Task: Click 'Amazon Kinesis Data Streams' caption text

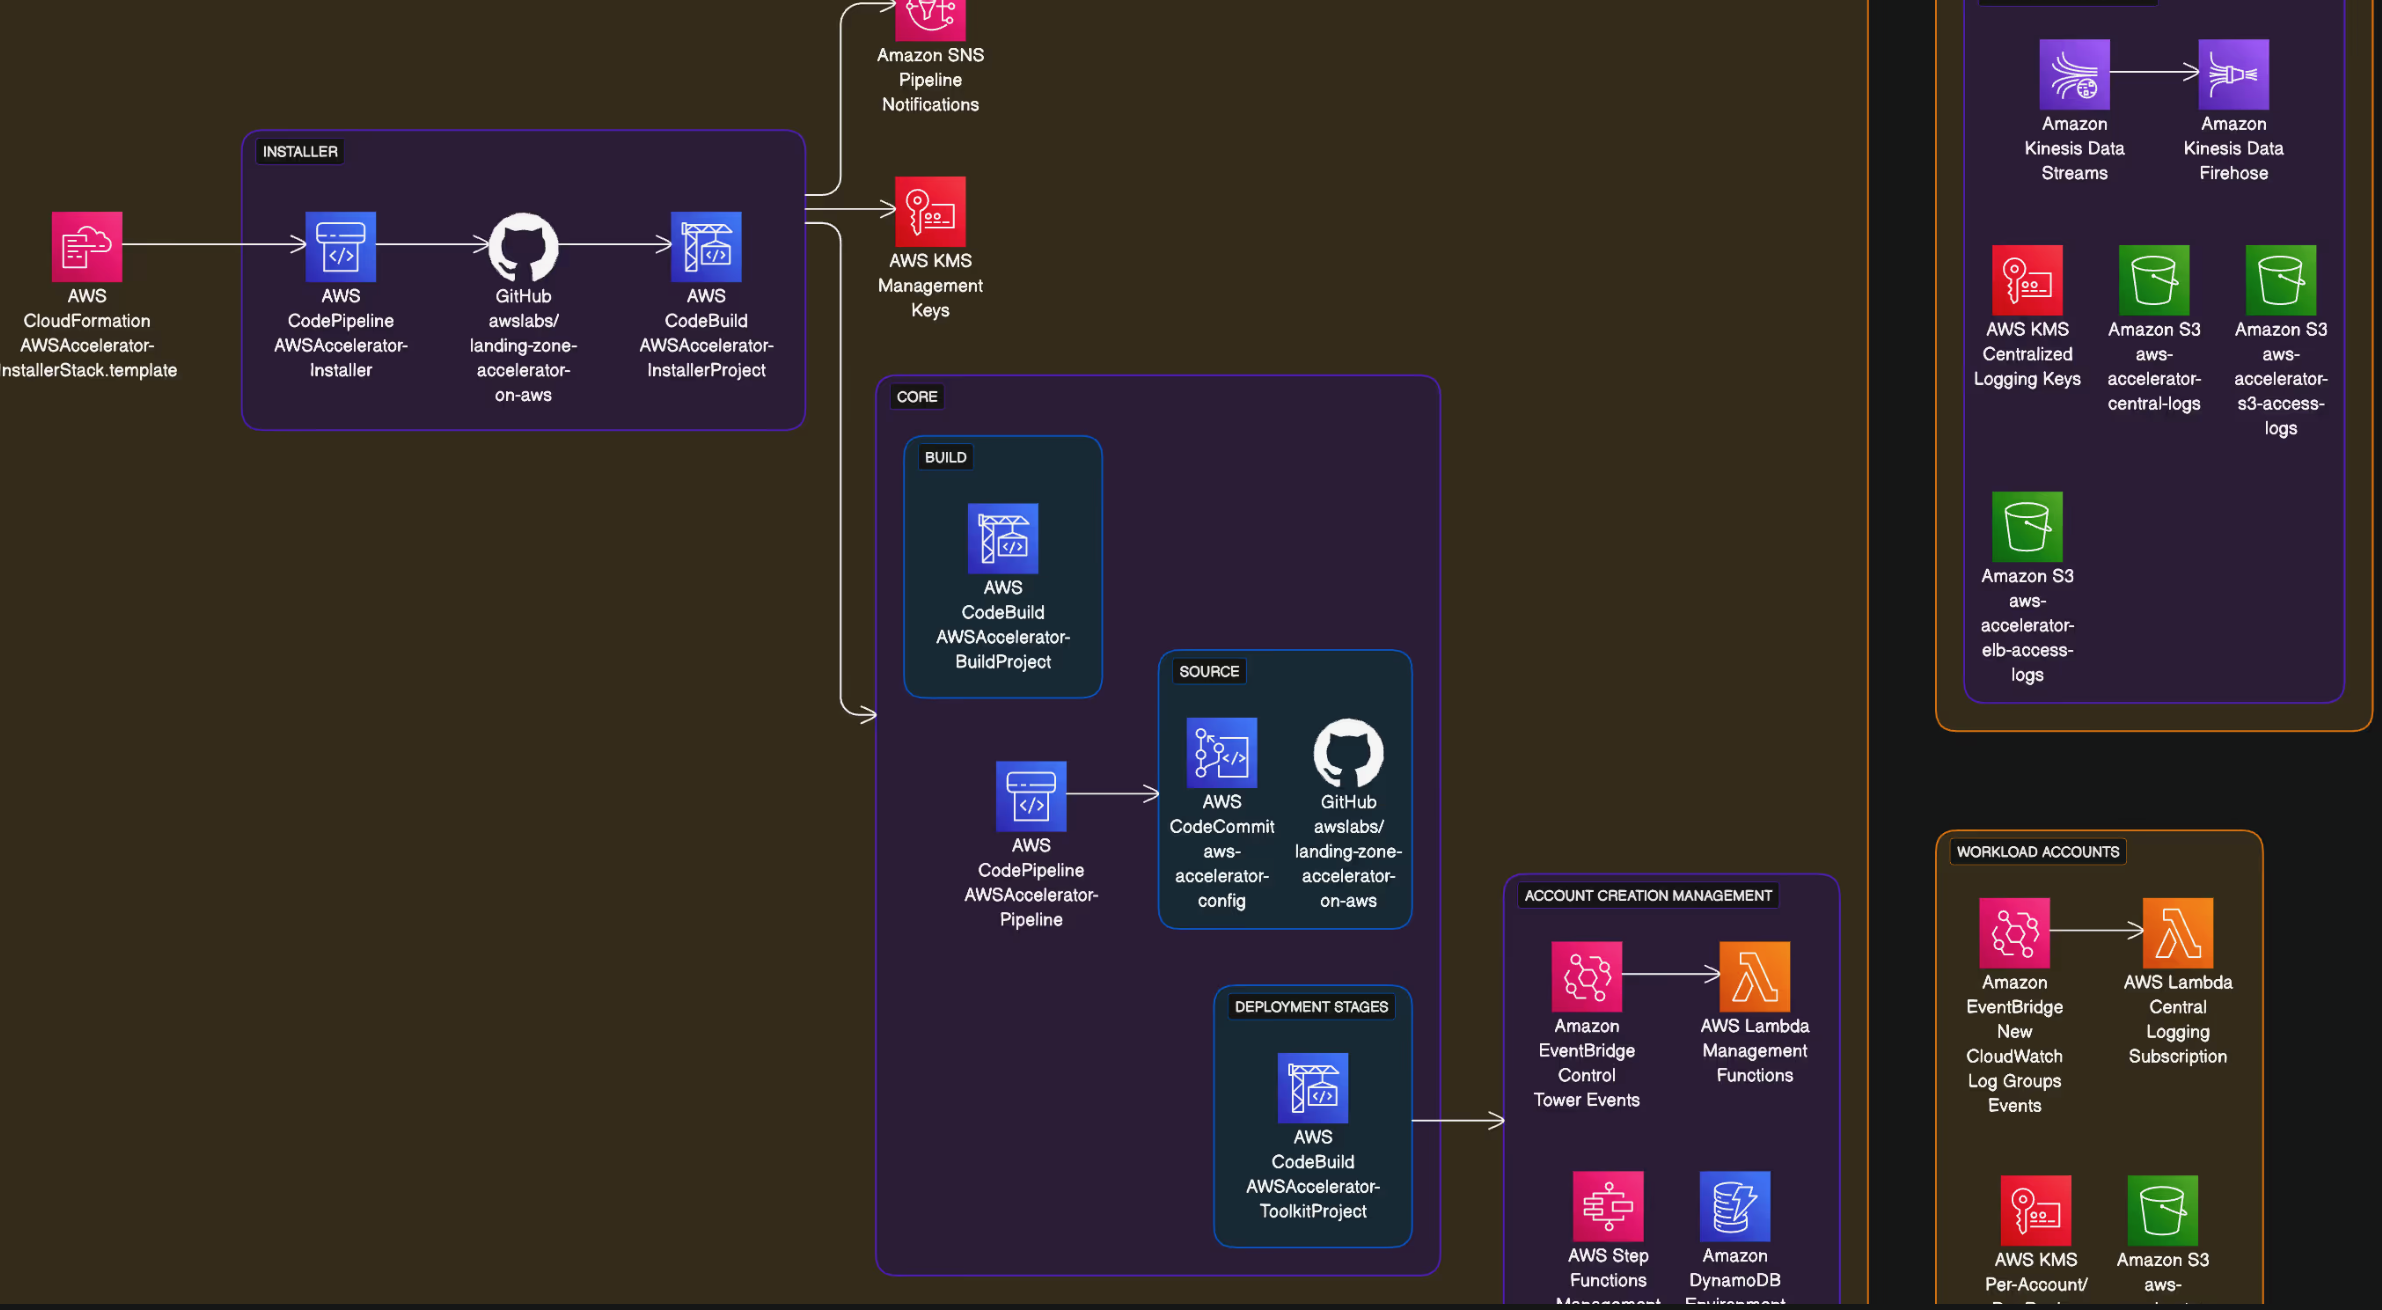Action: click(x=2075, y=149)
